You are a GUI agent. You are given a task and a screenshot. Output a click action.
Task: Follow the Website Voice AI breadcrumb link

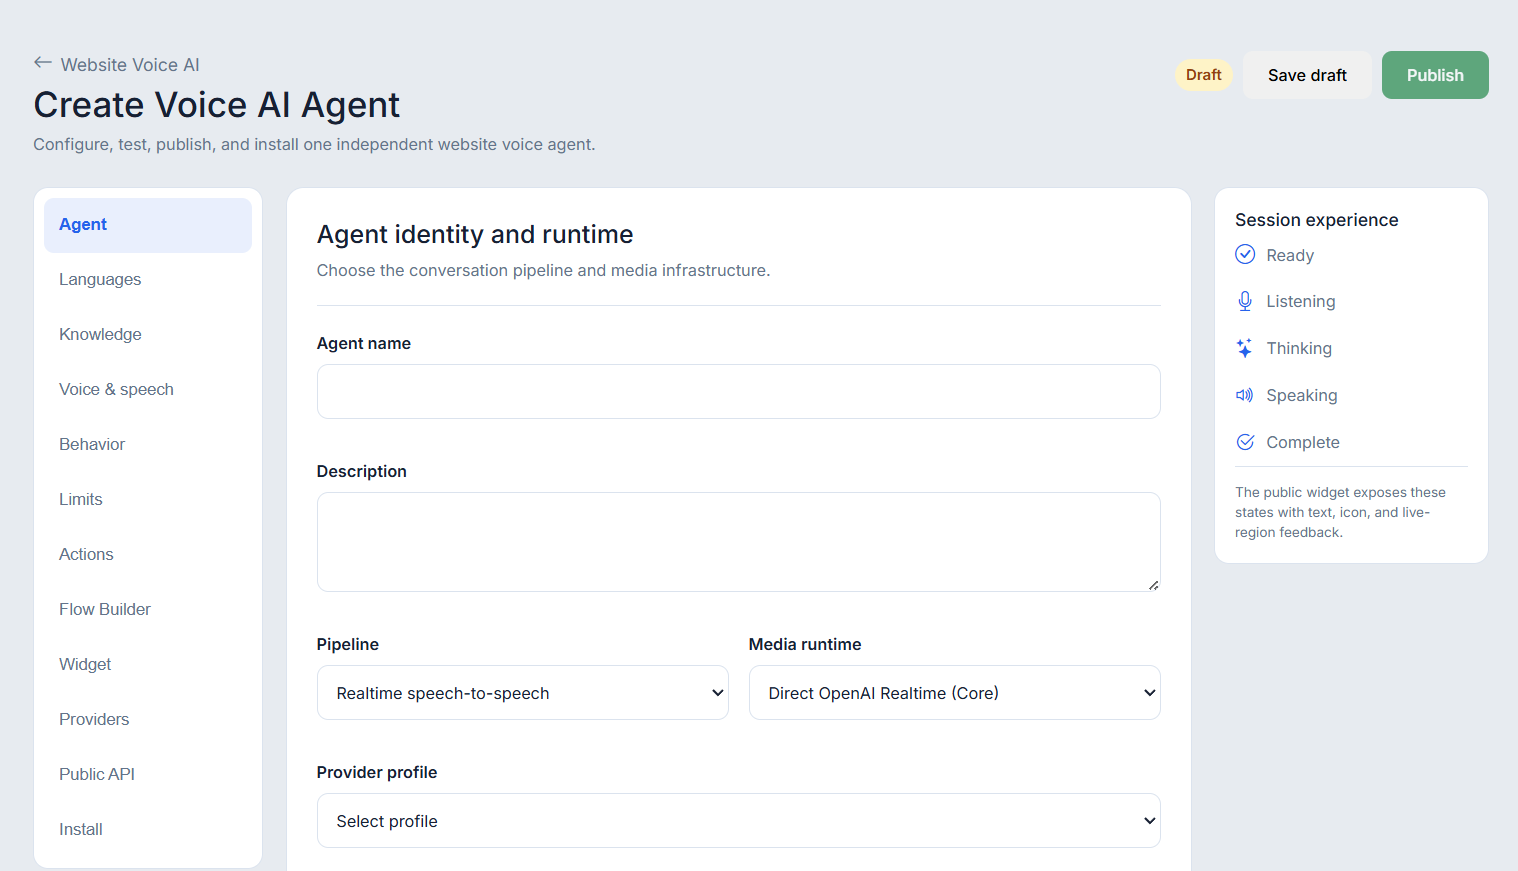pos(130,65)
